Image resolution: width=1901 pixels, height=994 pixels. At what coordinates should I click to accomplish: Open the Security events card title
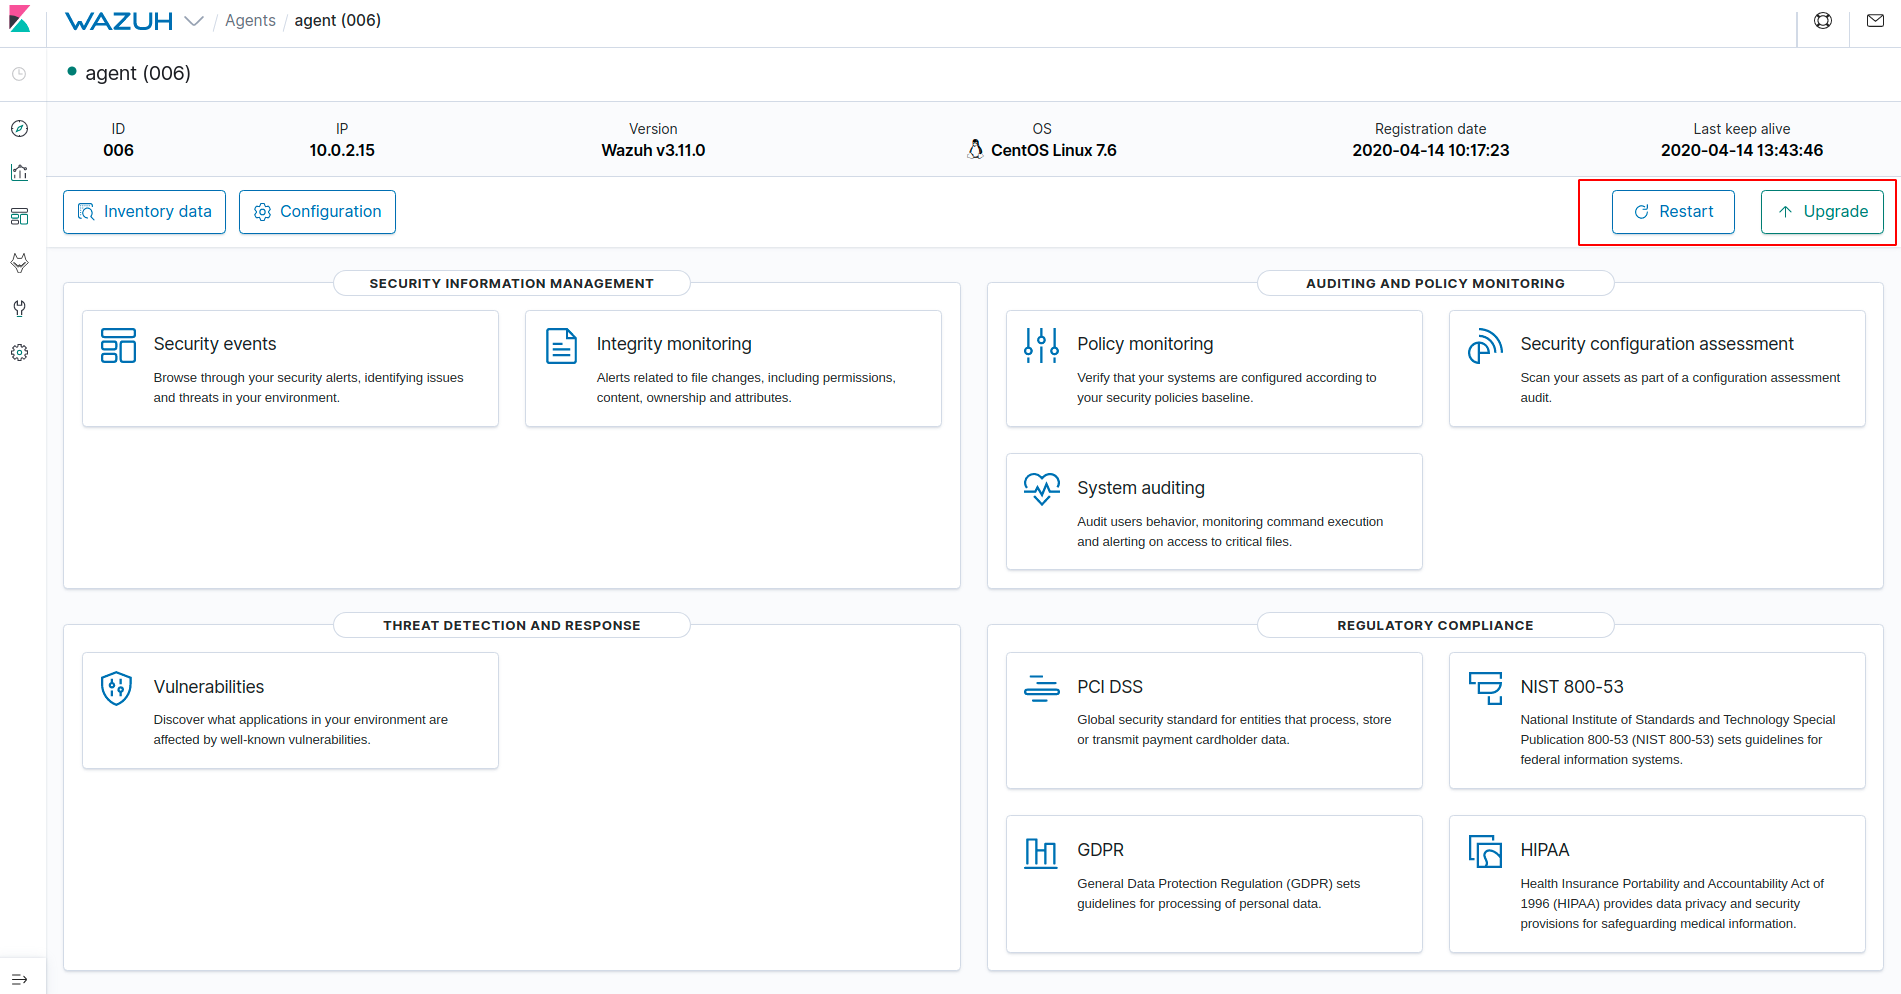215,344
